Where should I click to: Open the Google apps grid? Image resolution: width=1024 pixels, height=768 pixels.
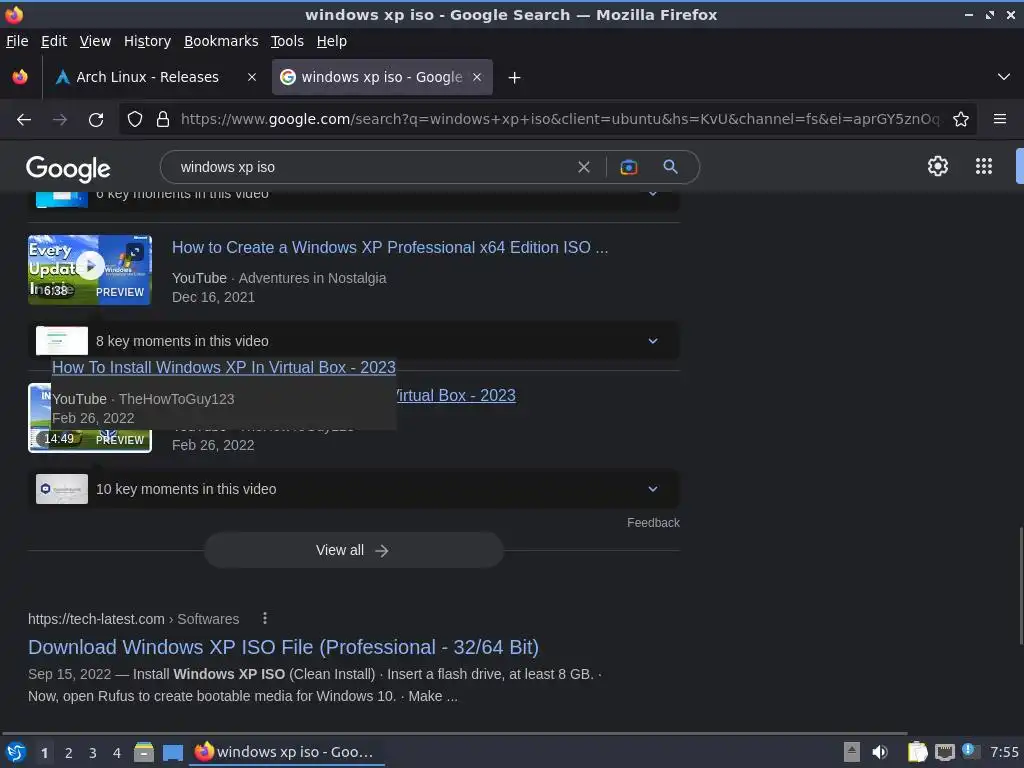[x=984, y=167]
